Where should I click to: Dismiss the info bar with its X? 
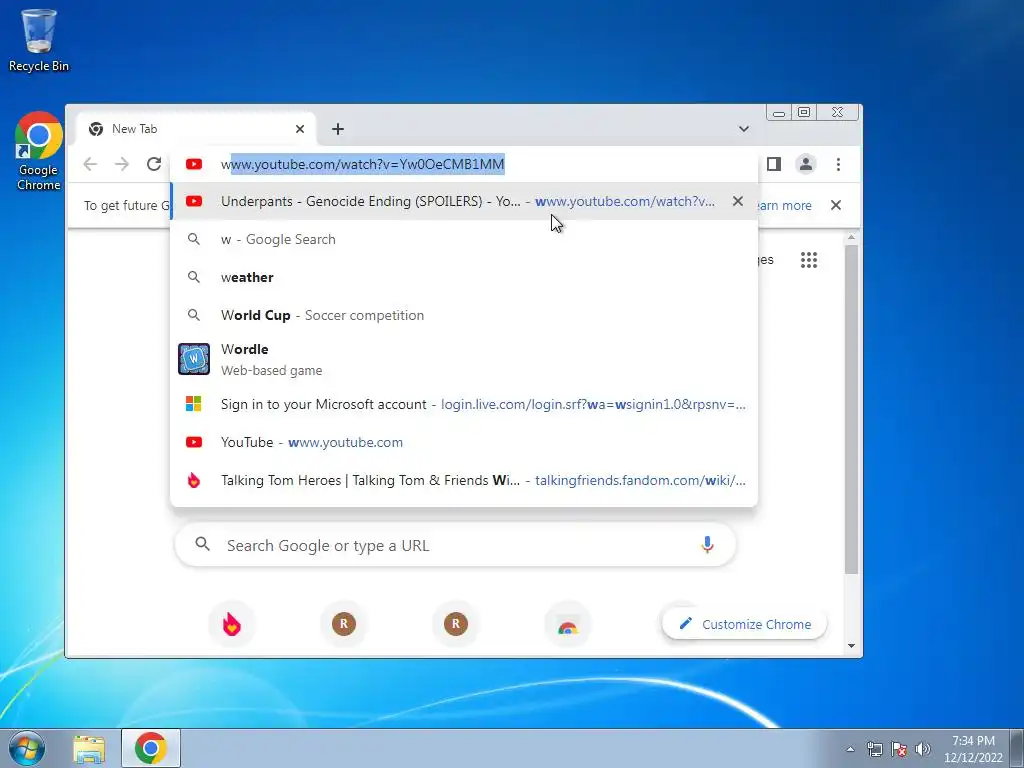click(x=835, y=205)
